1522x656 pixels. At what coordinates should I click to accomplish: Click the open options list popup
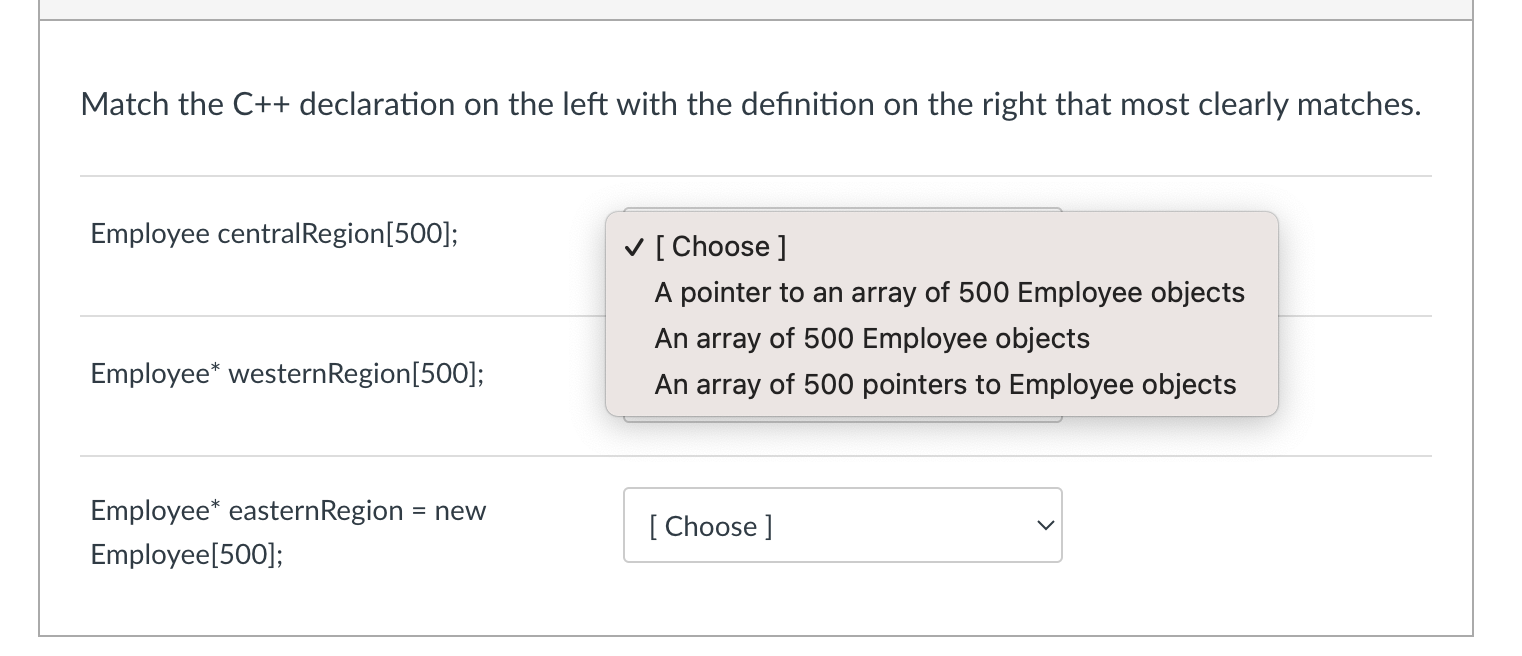coord(941,313)
